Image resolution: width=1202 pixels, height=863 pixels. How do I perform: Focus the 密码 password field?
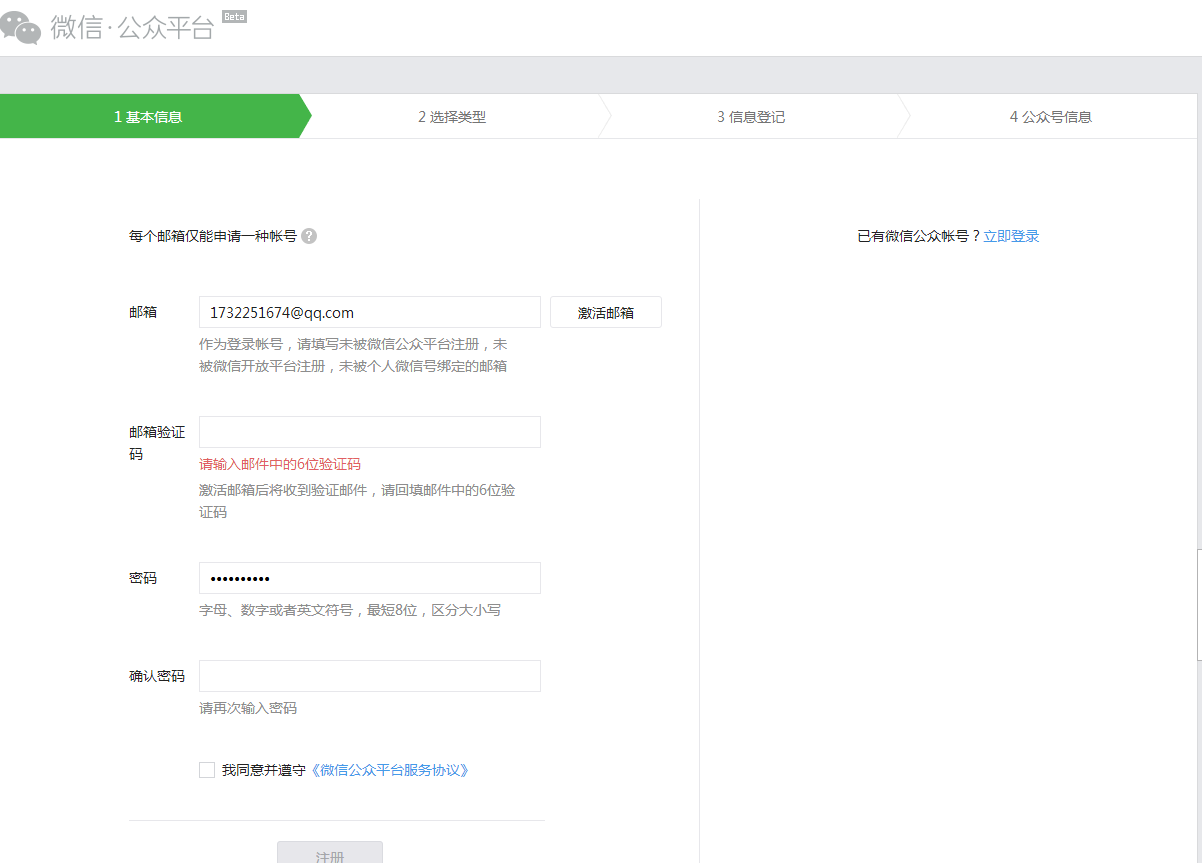370,578
